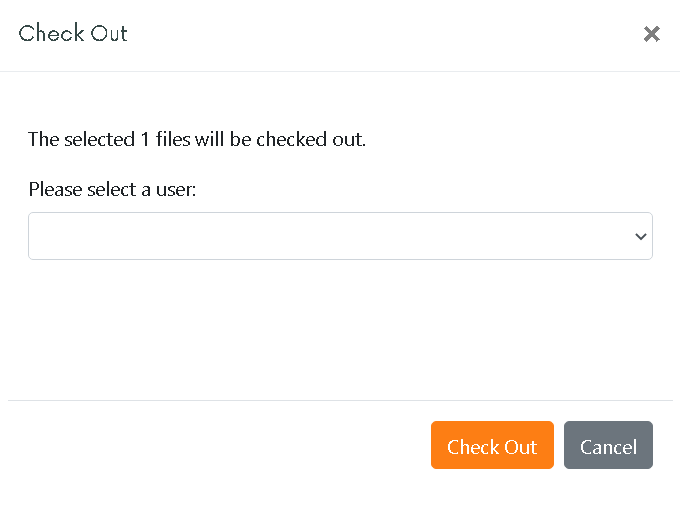Click inside the user dropdown field
Screen dimensions: 680x506
click(x=340, y=236)
